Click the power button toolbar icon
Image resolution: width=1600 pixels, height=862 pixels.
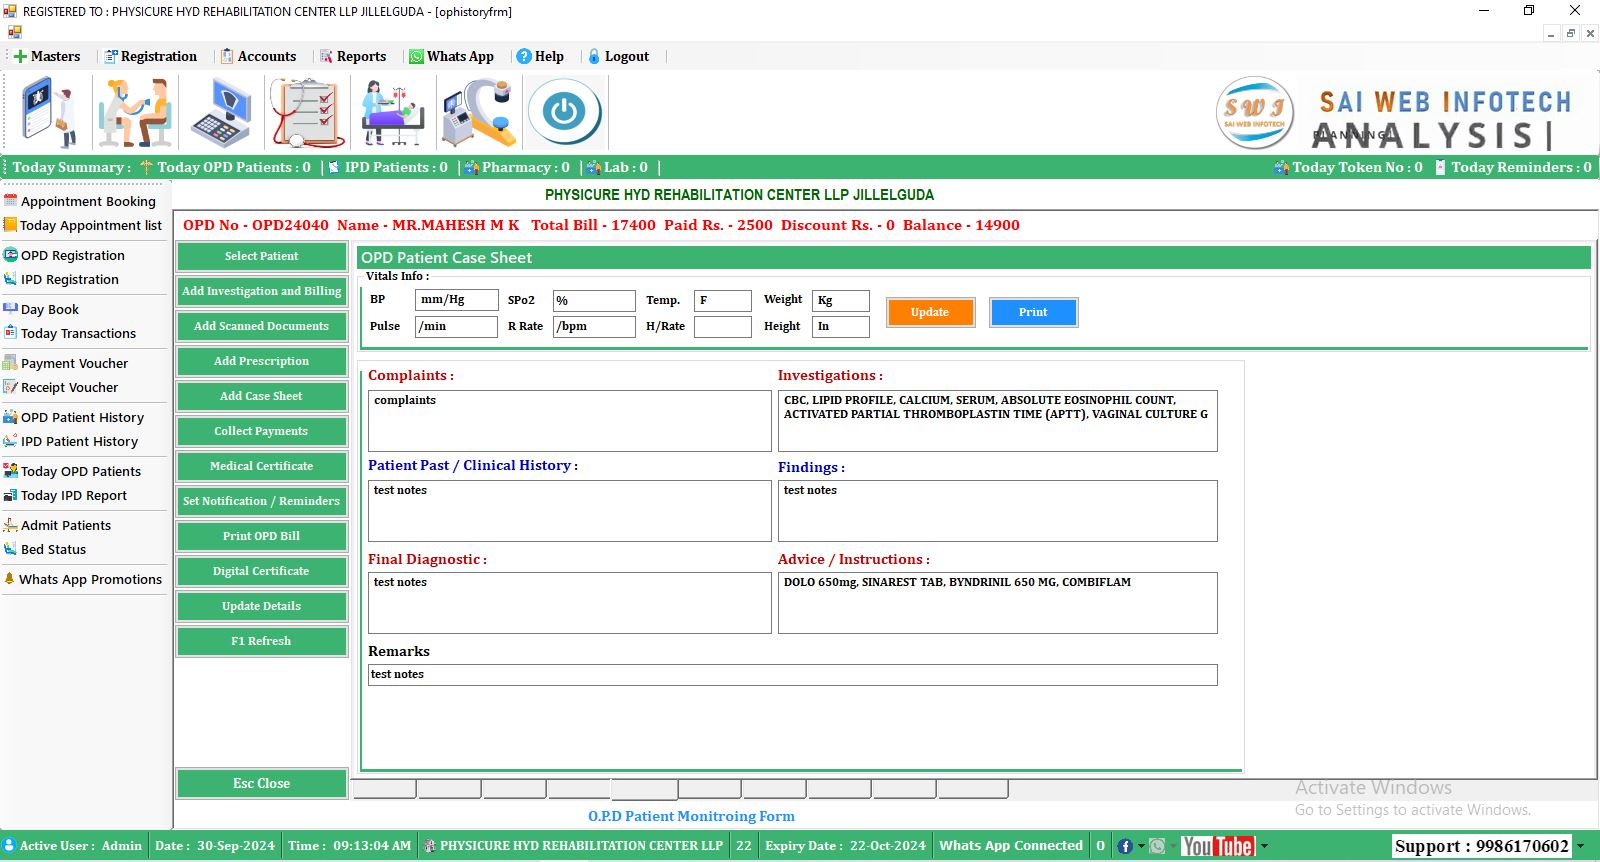[x=564, y=112]
